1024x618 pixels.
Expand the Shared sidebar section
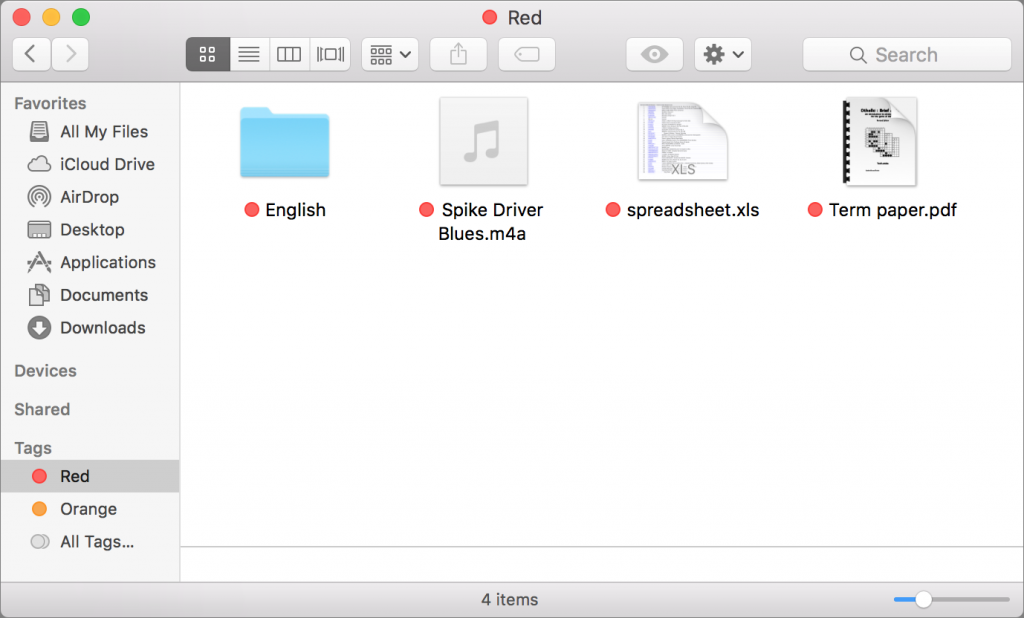coord(42,410)
